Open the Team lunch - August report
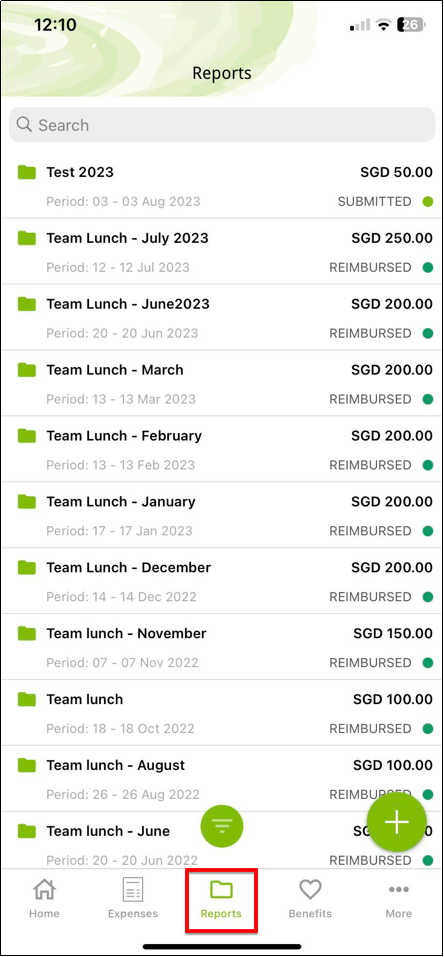444x957 pixels. 222,779
